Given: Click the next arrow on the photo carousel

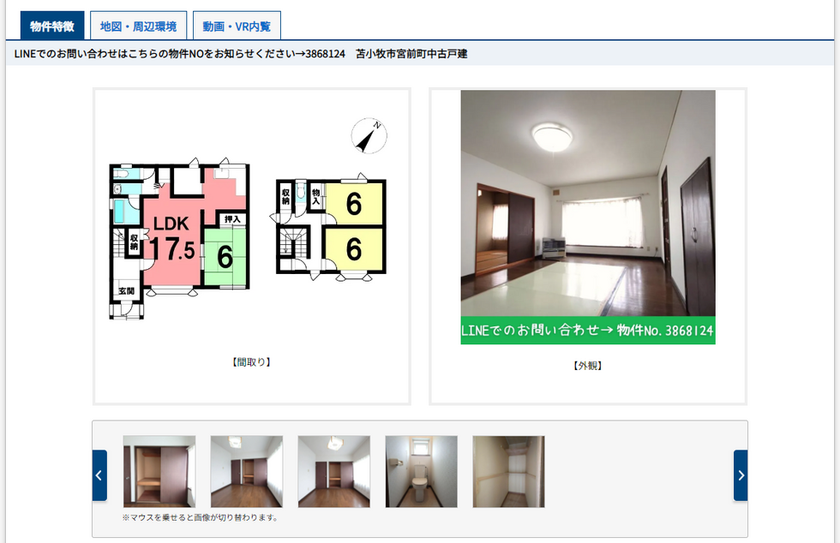Looking at the screenshot, I should [740, 475].
